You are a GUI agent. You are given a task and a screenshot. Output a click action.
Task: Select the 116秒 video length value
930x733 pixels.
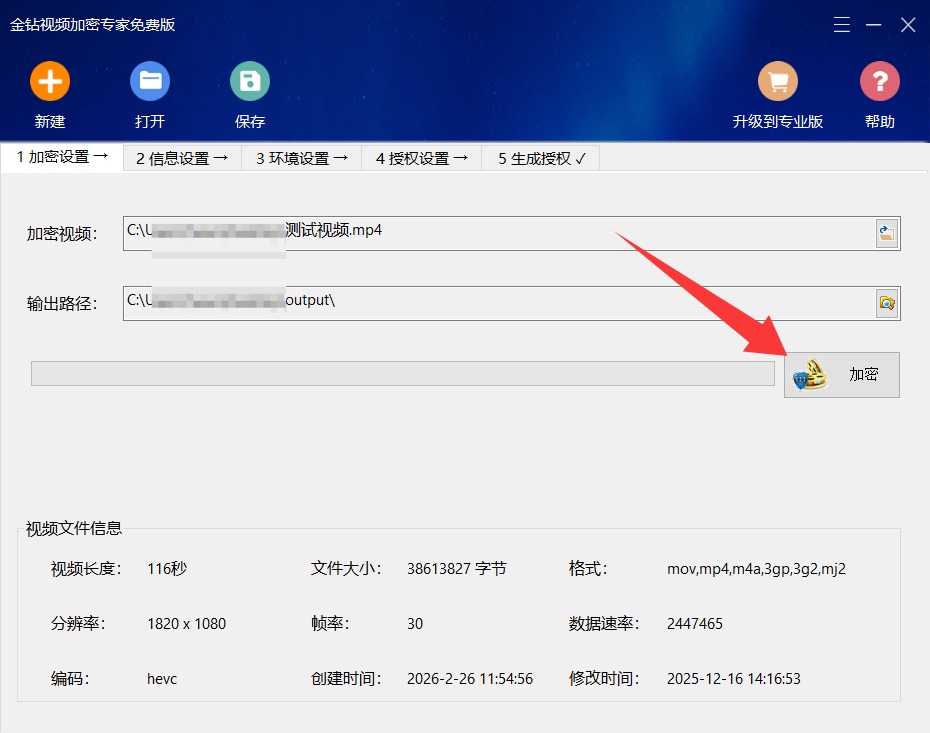tap(167, 569)
